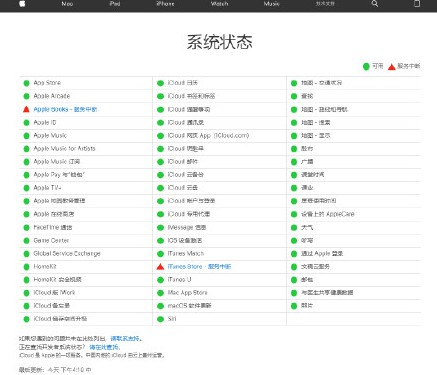Click the "iCloud 版 iWork" row text
The height and width of the screenshot is (375, 437).
(x=54, y=292)
